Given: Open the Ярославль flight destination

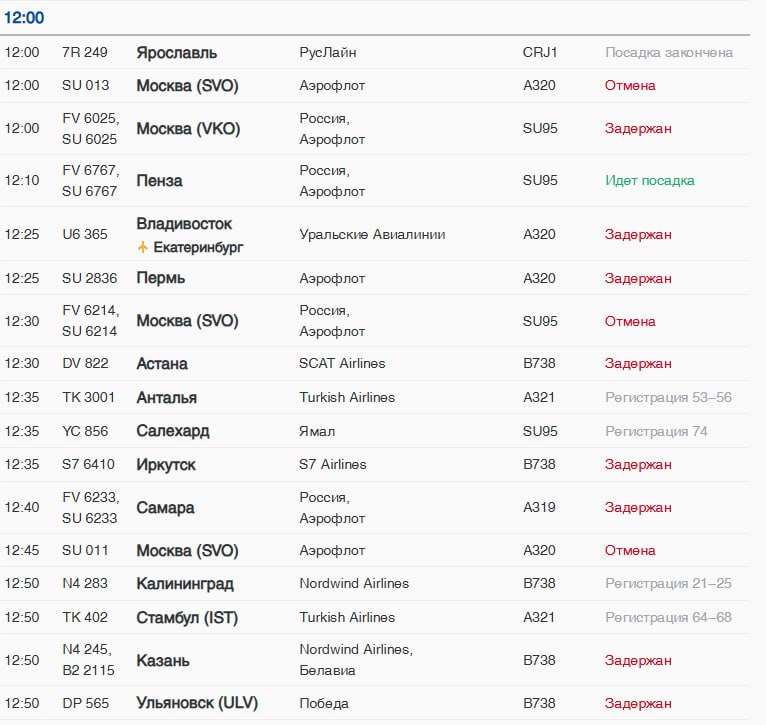Looking at the screenshot, I should point(176,53).
